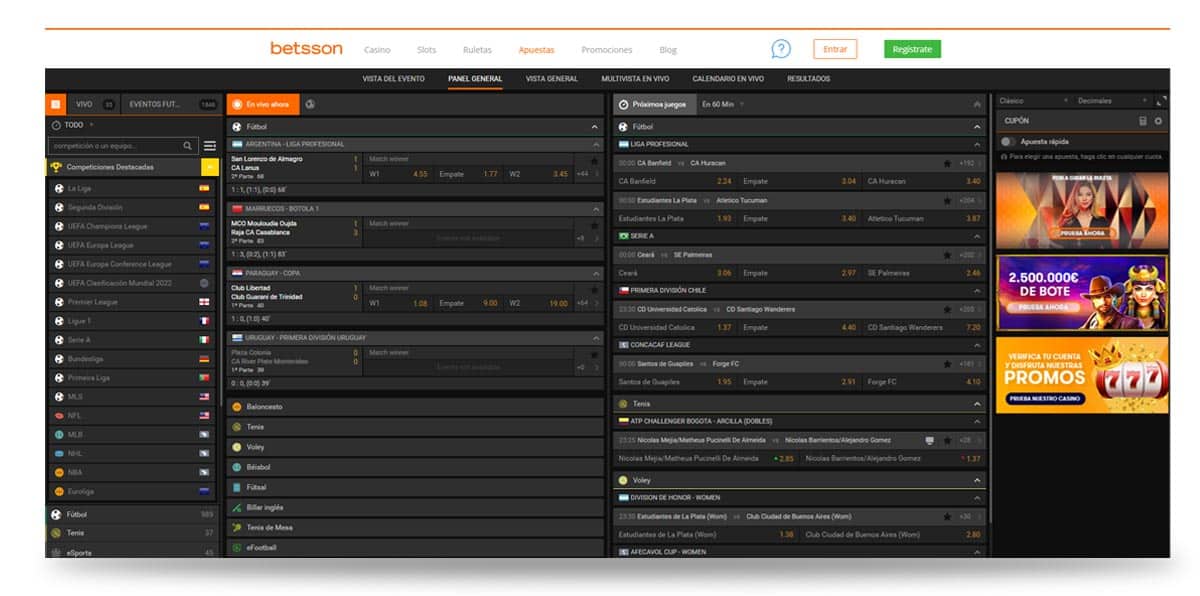Click the soccer ball icon next to En vivo ahora
The image size is (1200, 596).
pyautogui.click(x=310, y=104)
